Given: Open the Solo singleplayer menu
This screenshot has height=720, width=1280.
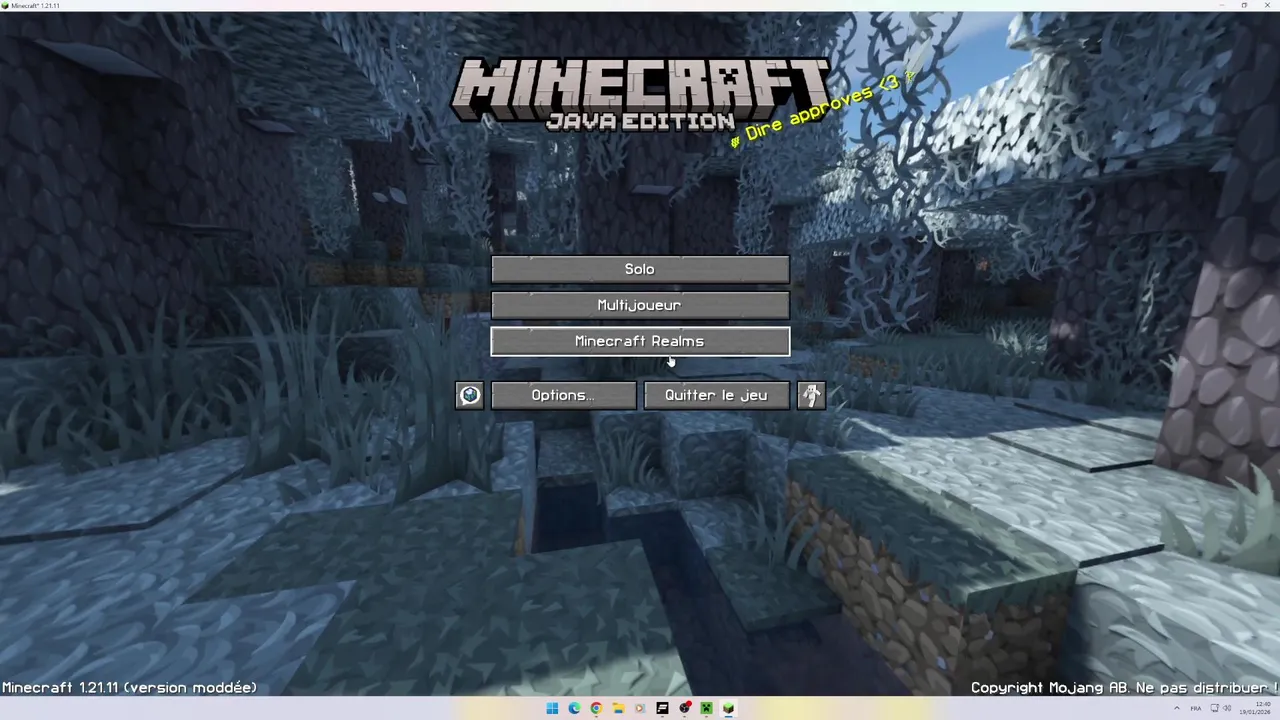Looking at the screenshot, I should pos(640,269).
